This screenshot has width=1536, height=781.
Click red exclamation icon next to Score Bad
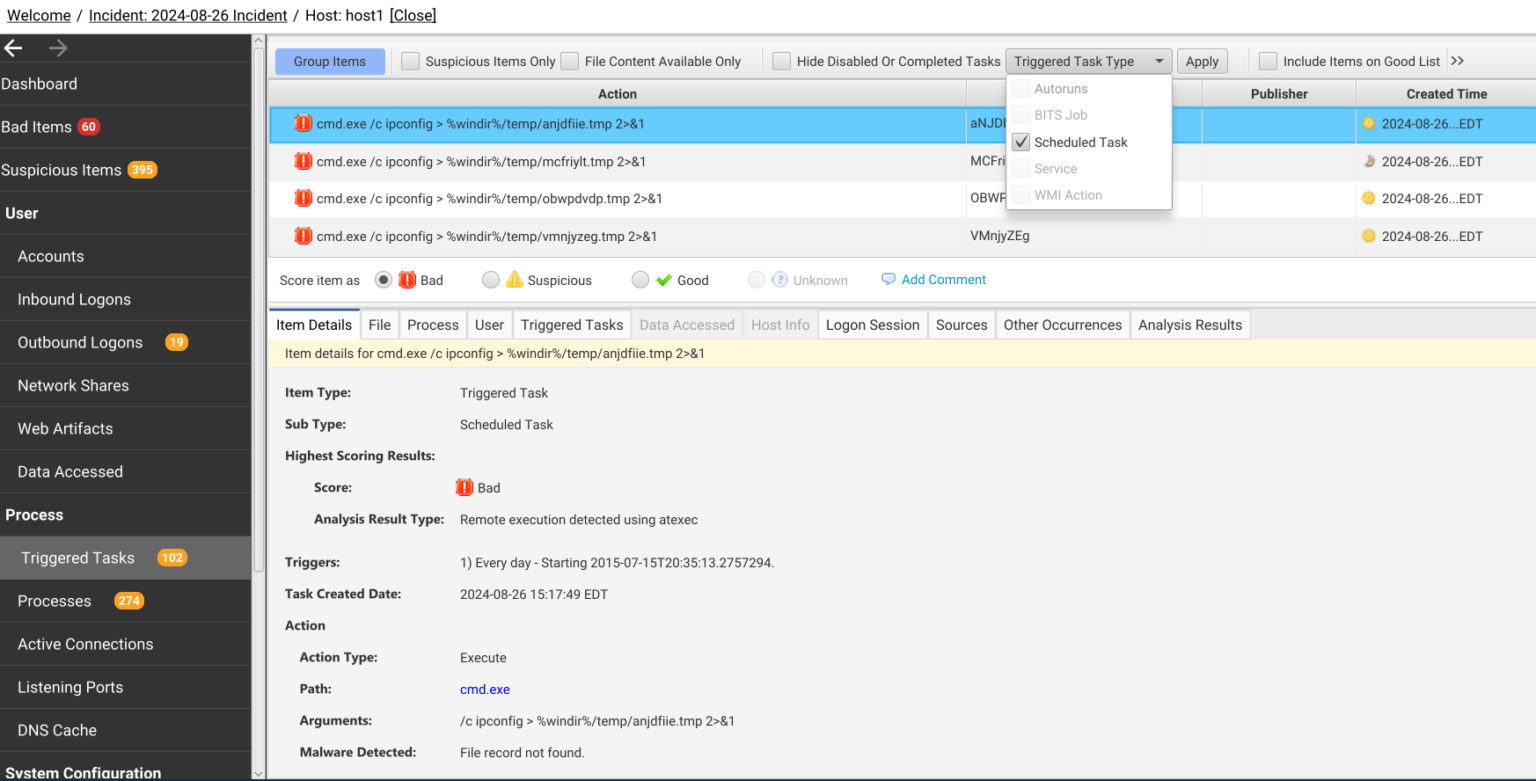point(464,487)
